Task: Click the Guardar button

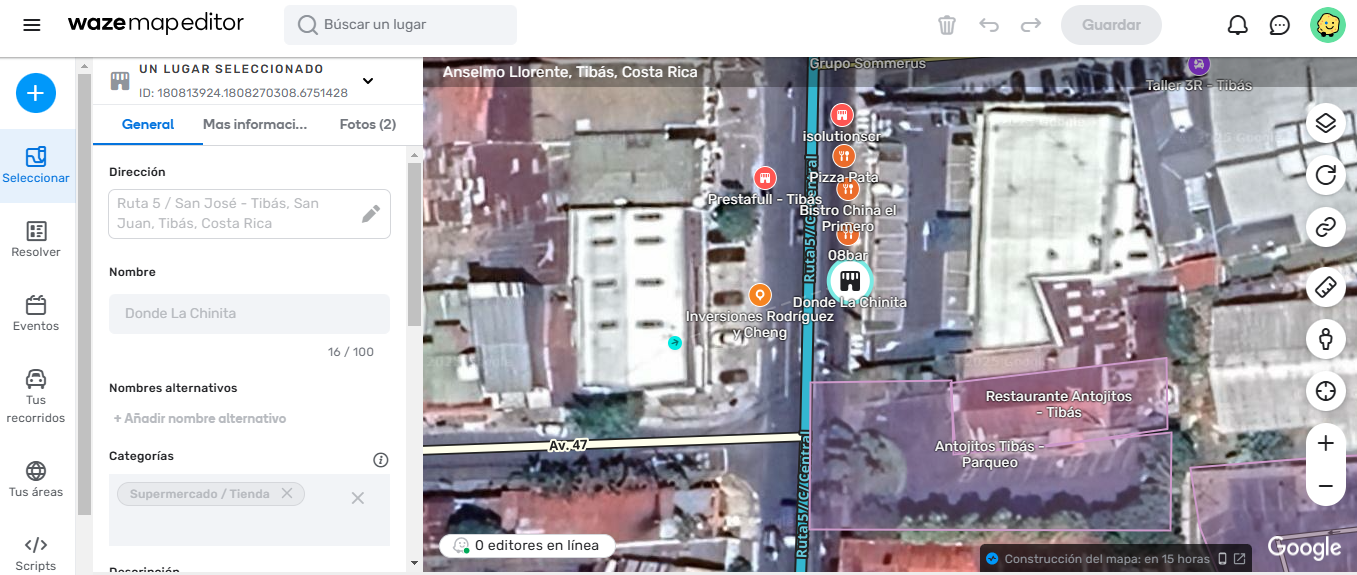Action: point(1111,25)
